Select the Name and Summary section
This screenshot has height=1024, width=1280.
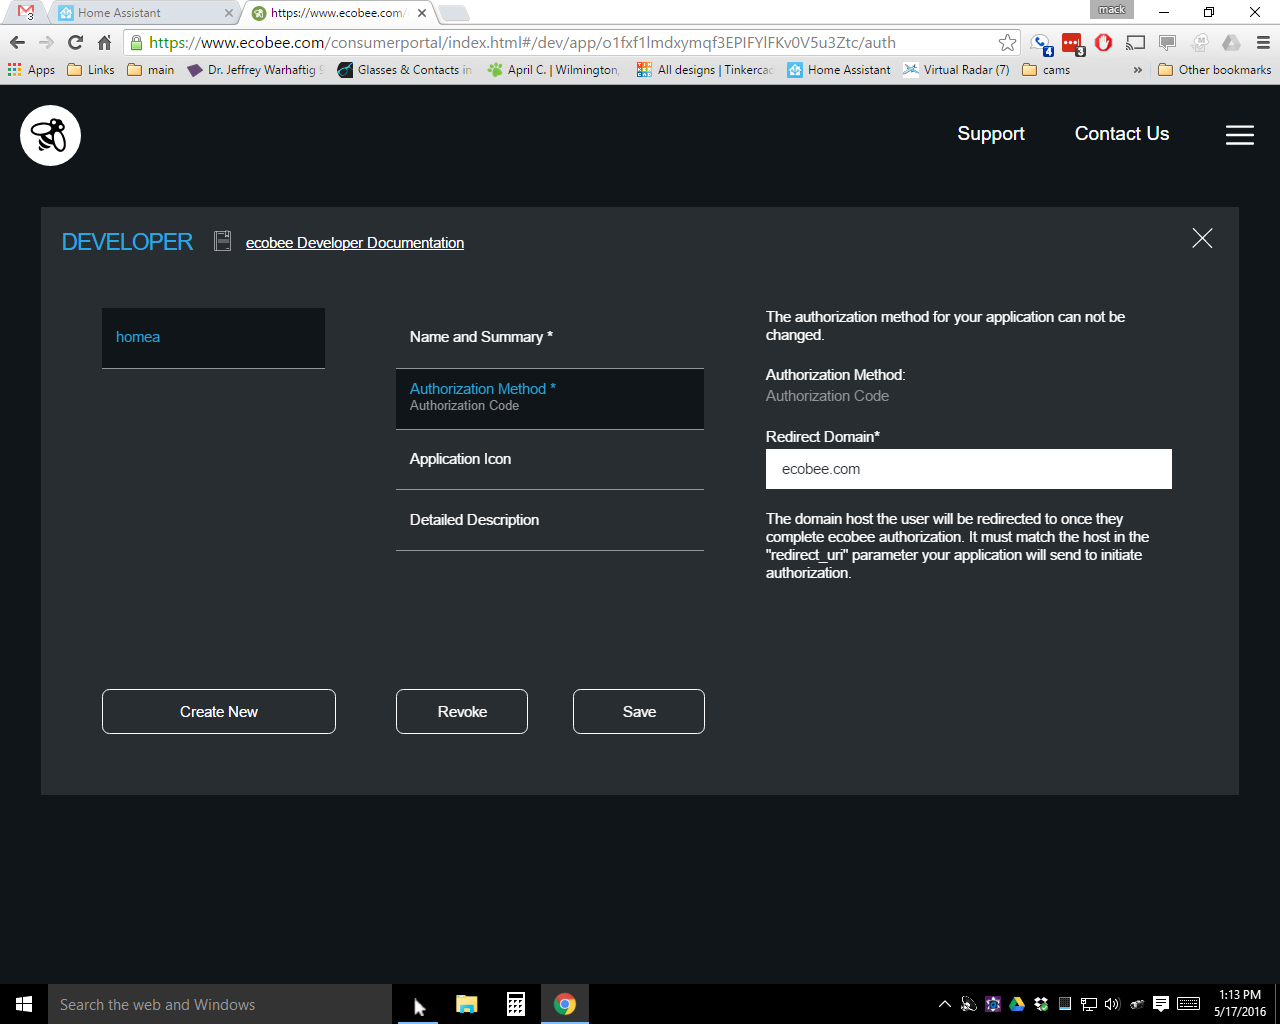pyautogui.click(x=550, y=338)
